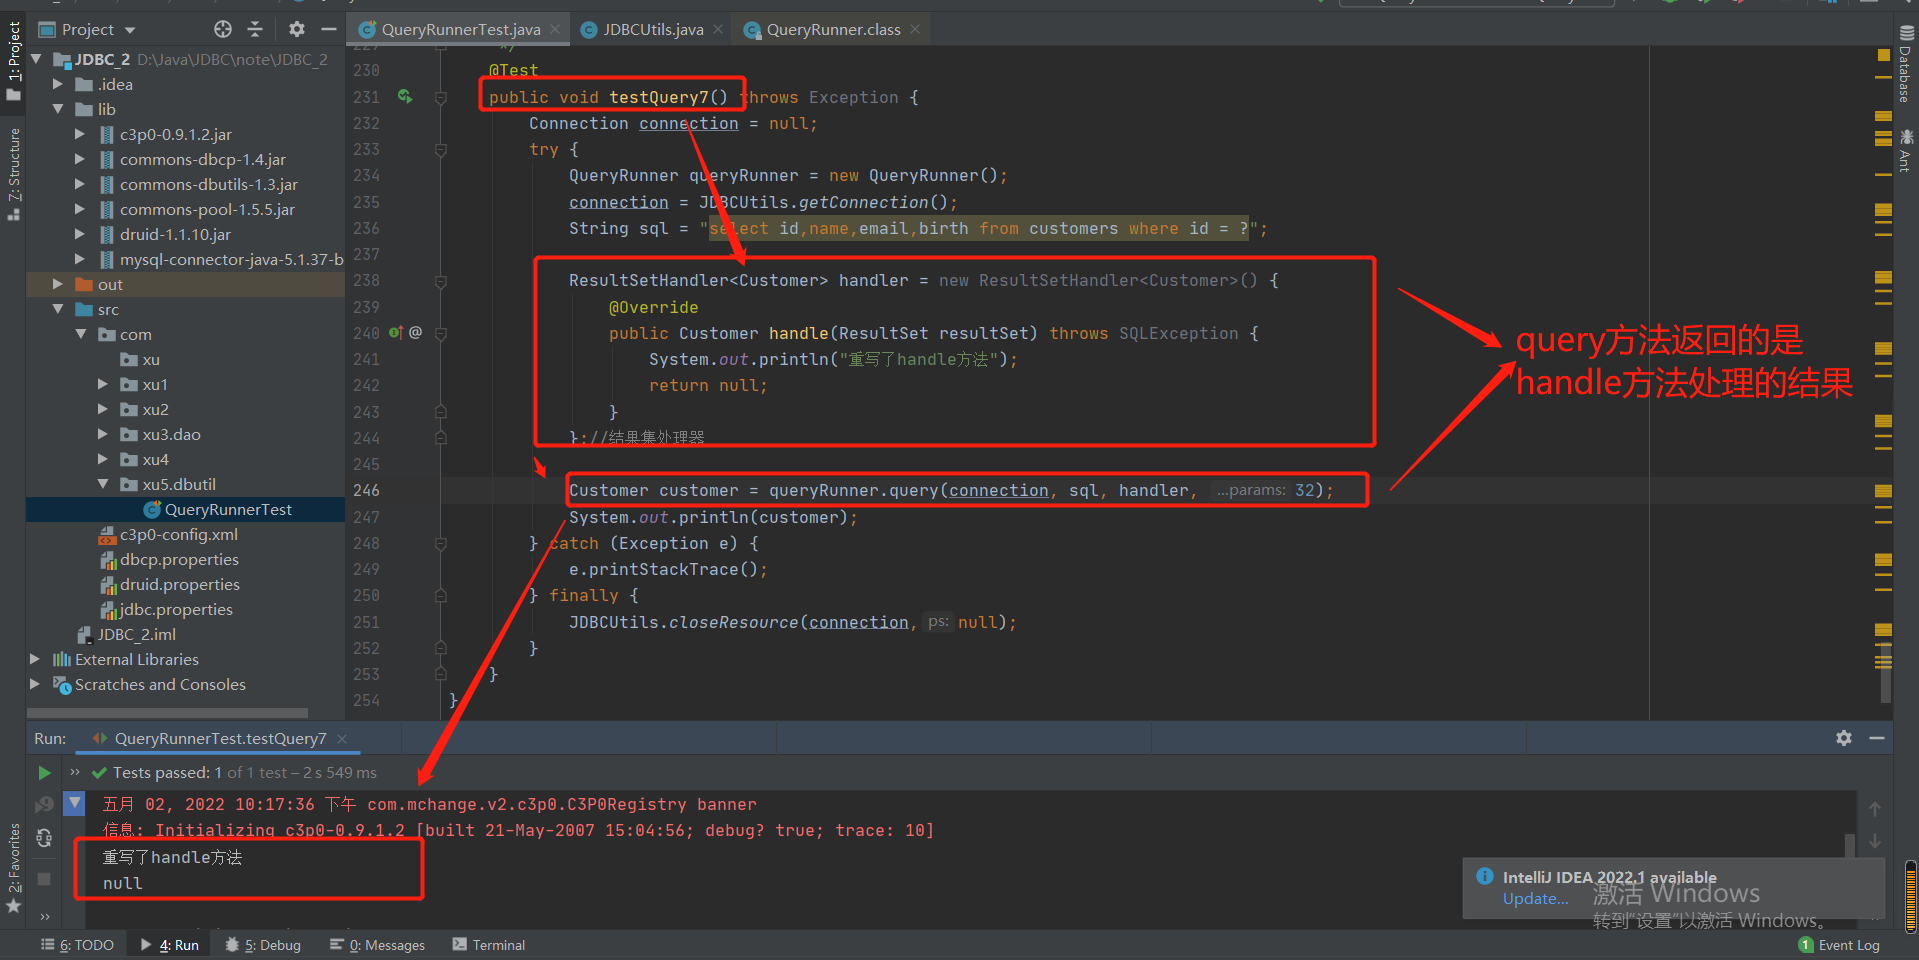Switch to QueryRunner.class tab
Screen dimensions: 1919x960
[833, 29]
